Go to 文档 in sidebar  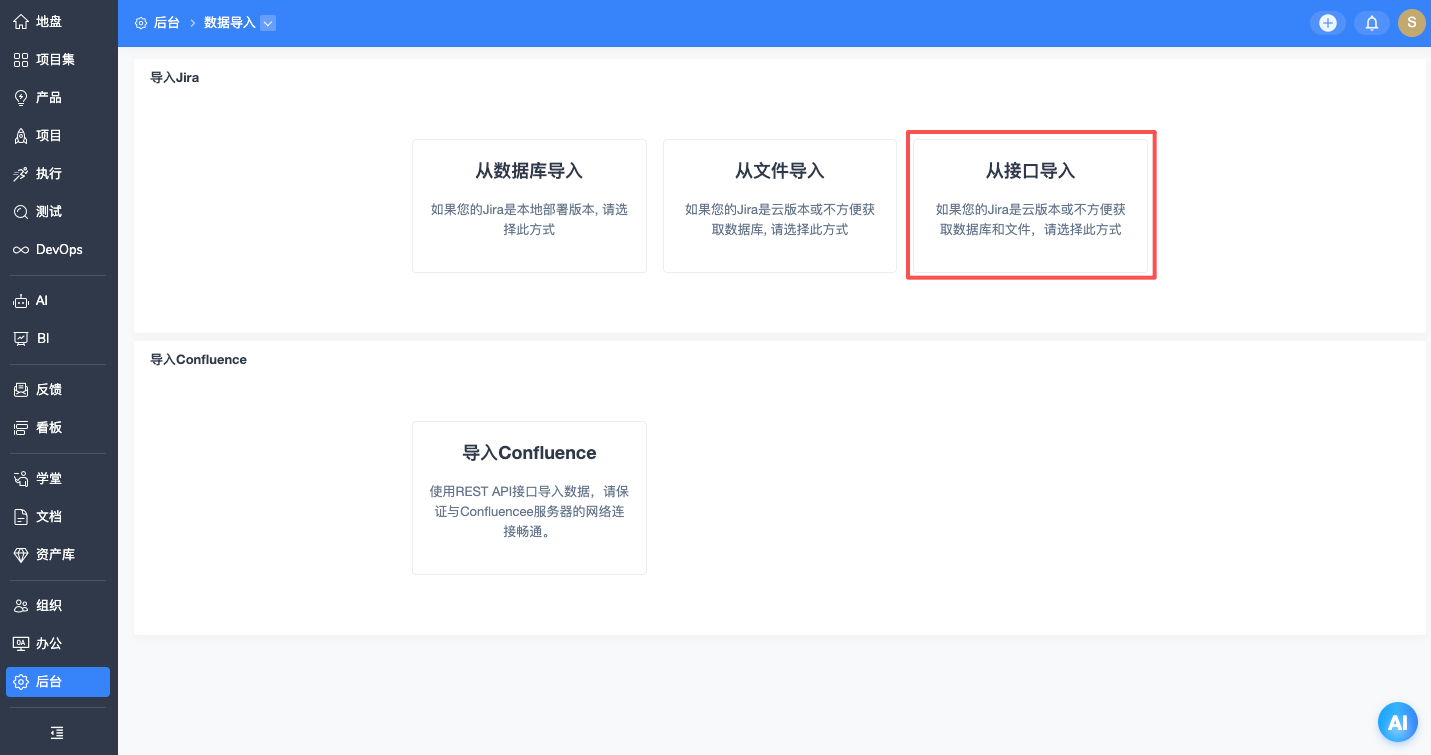click(48, 516)
